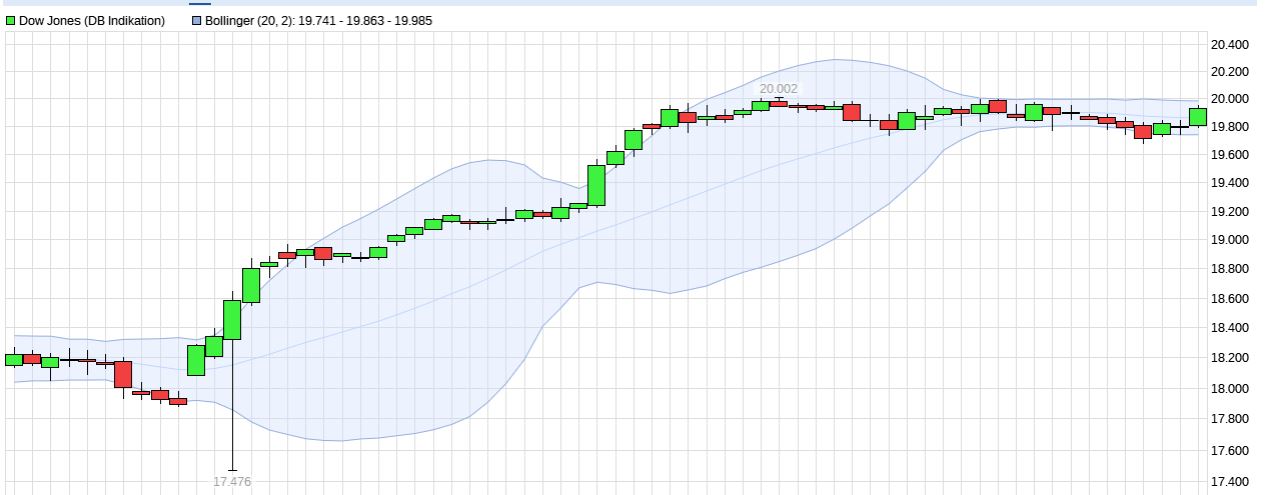Click the 20.200 axis label
The height and width of the screenshot is (495, 1275).
pyautogui.click(x=1229, y=72)
